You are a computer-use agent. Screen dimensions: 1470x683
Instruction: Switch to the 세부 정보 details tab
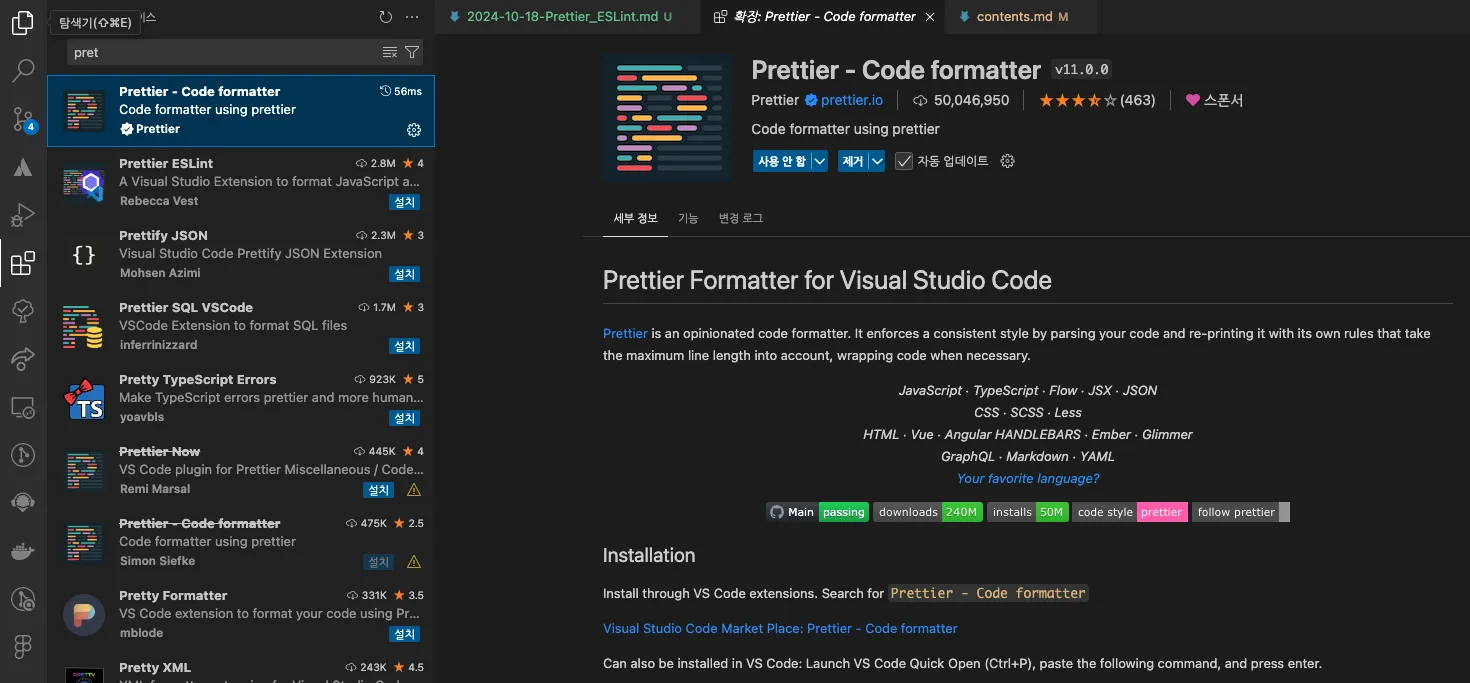coord(635,218)
